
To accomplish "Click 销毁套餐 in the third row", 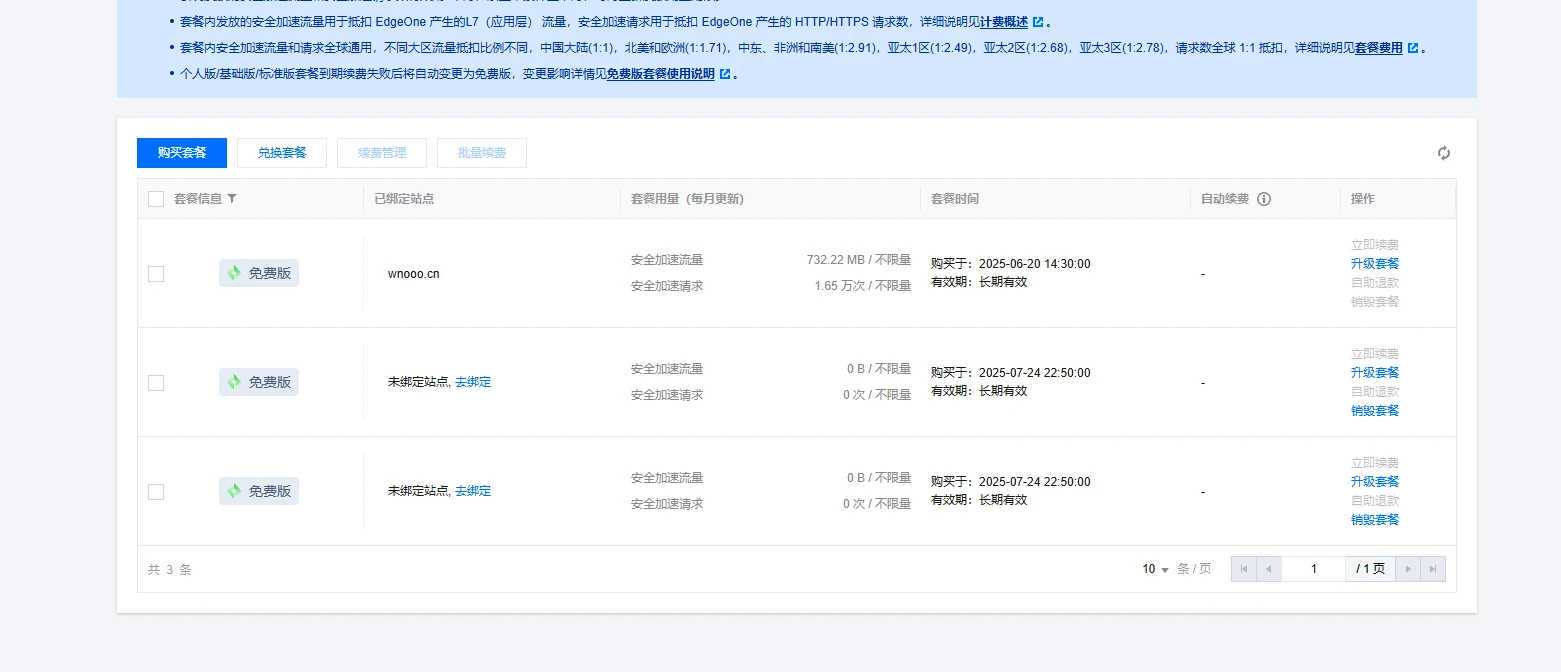I will tap(1374, 520).
